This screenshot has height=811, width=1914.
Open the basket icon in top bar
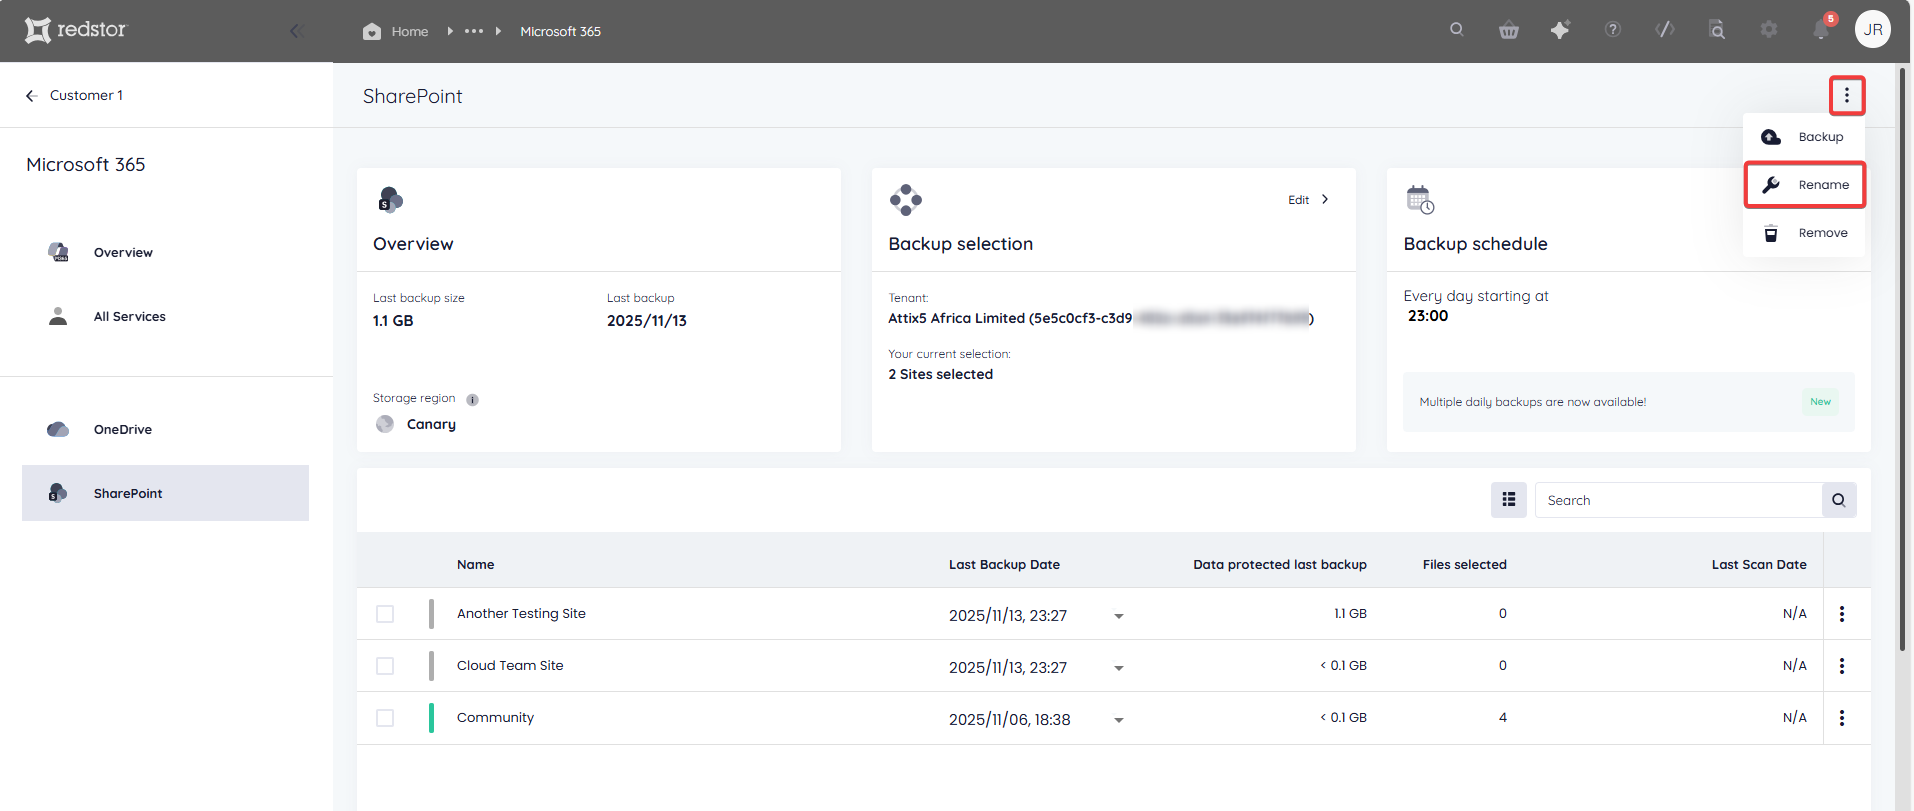[1509, 30]
